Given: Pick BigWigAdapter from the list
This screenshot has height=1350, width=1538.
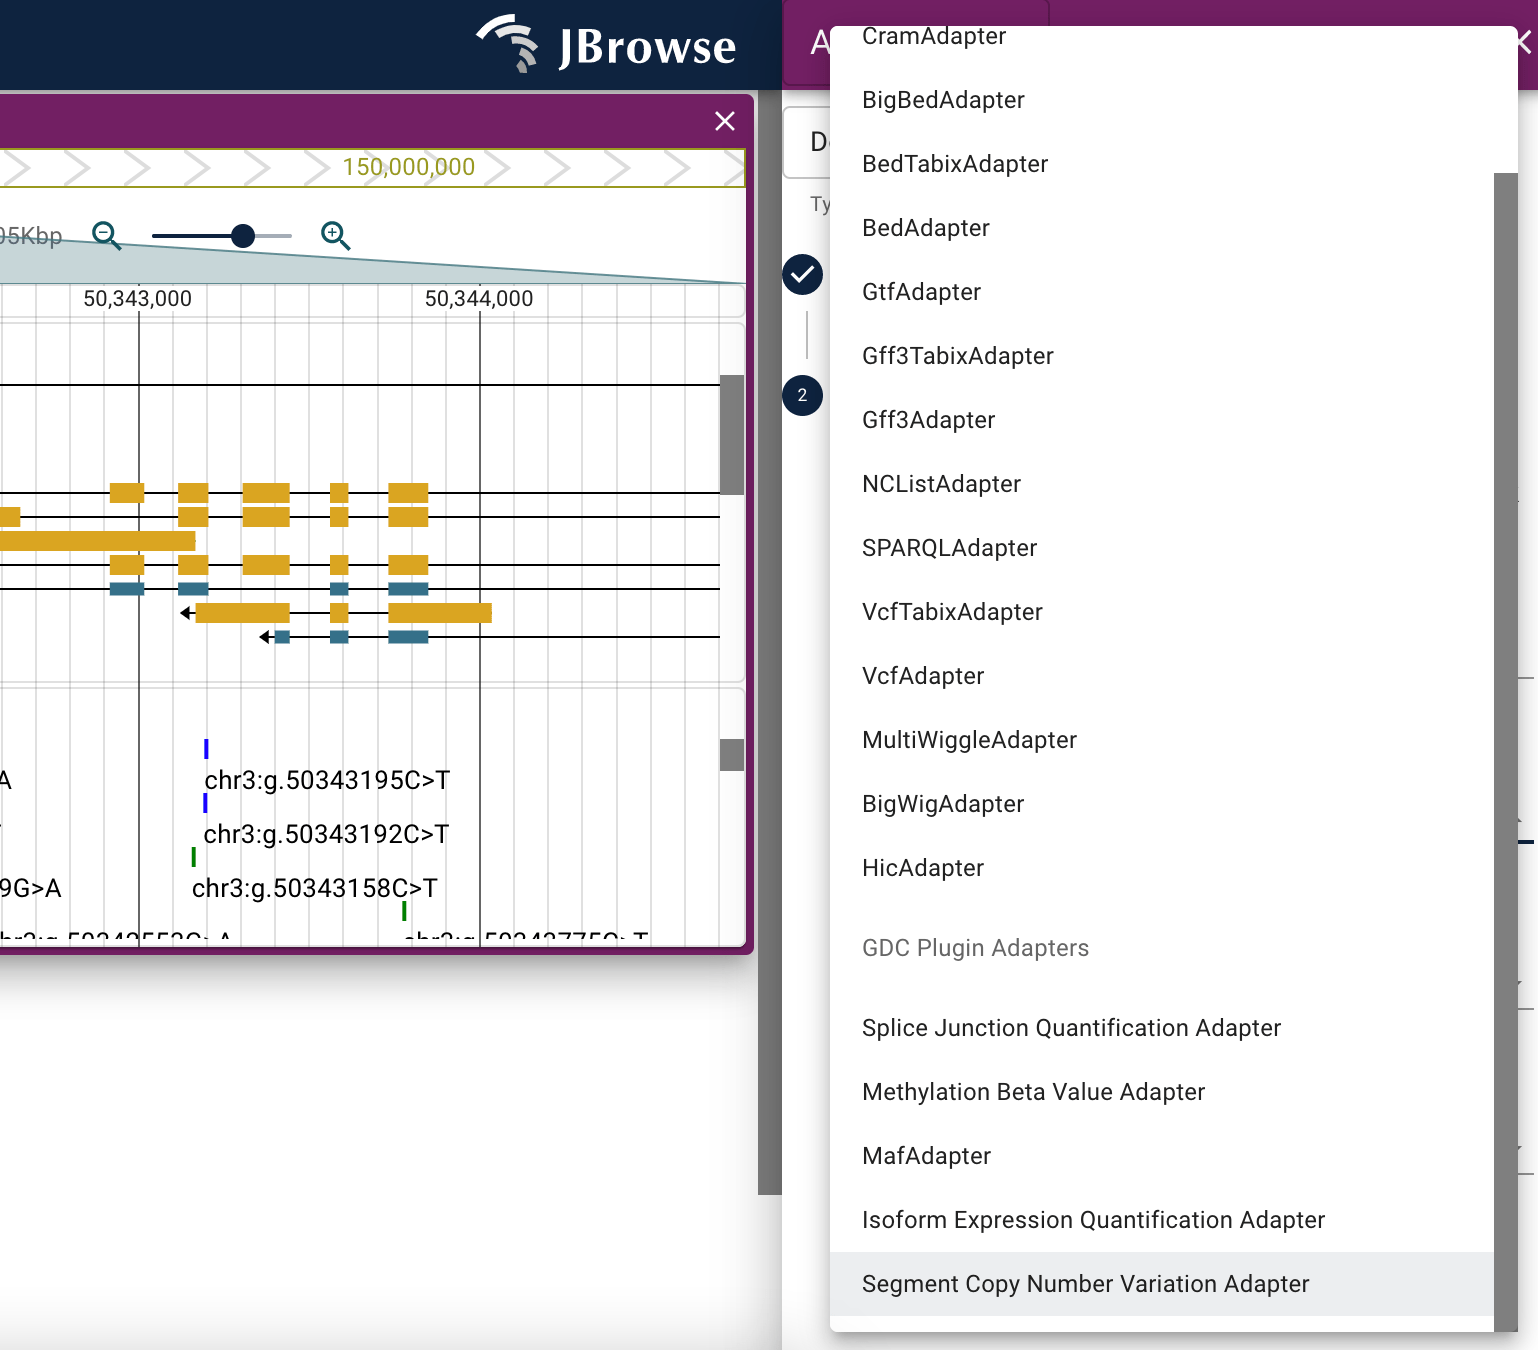Looking at the screenshot, I should (1162, 804).
